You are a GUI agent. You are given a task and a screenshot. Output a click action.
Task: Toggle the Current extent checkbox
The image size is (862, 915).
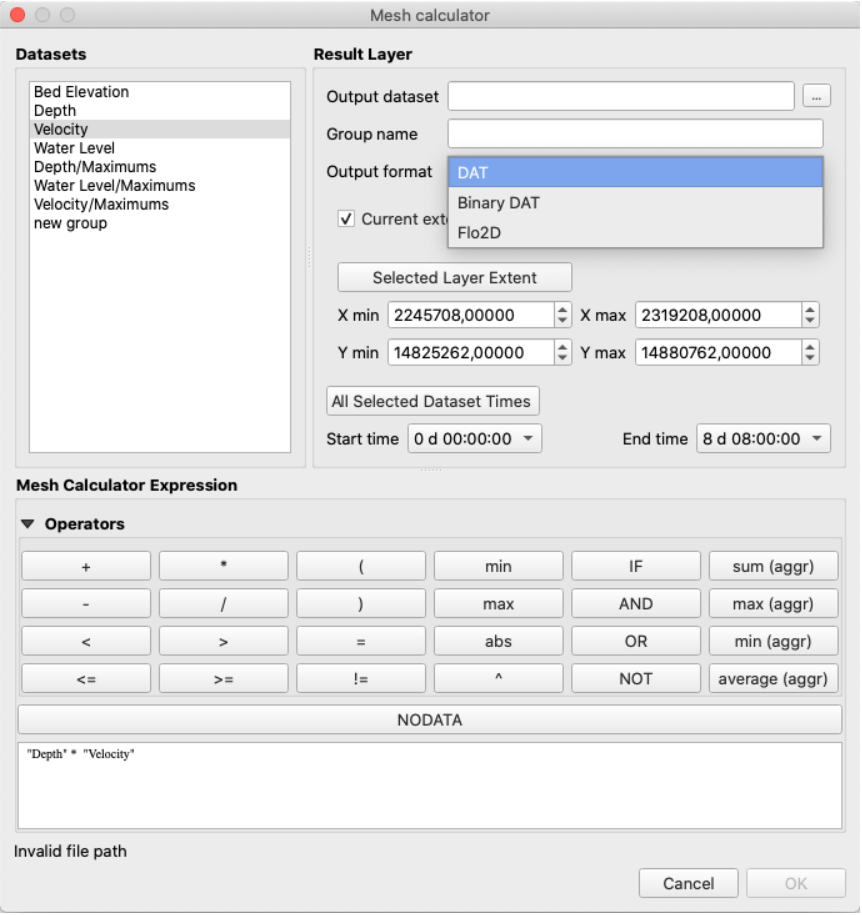point(346,219)
